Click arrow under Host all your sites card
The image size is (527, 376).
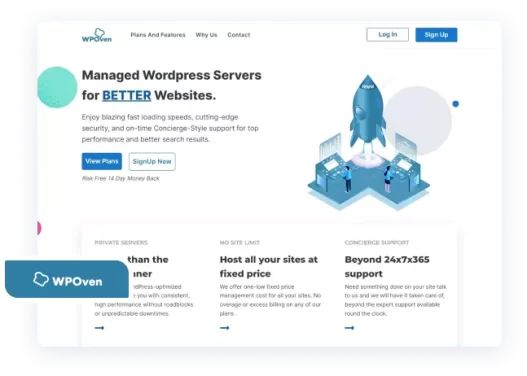coord(225,328)
